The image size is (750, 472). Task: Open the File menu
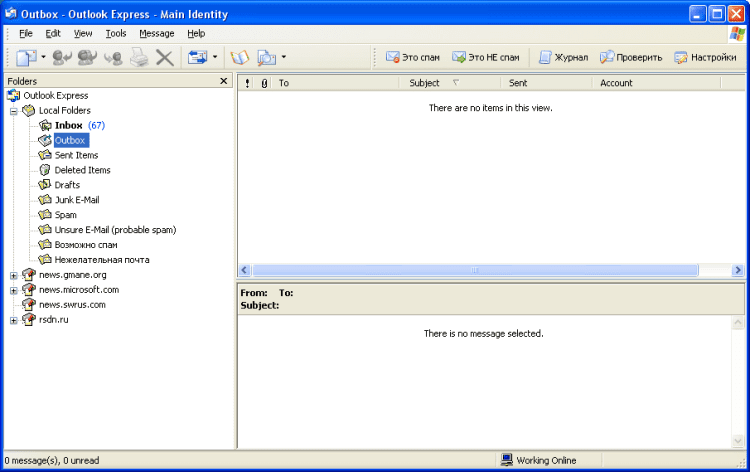pos(25,33)
